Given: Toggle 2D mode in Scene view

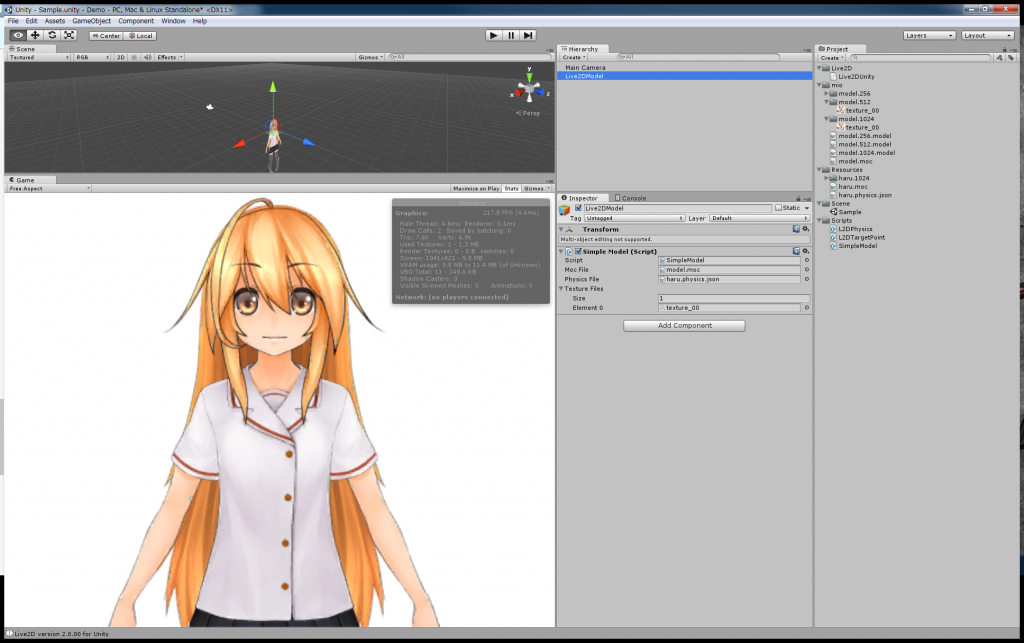Looking at the screenshot, I should coord(121,57).
